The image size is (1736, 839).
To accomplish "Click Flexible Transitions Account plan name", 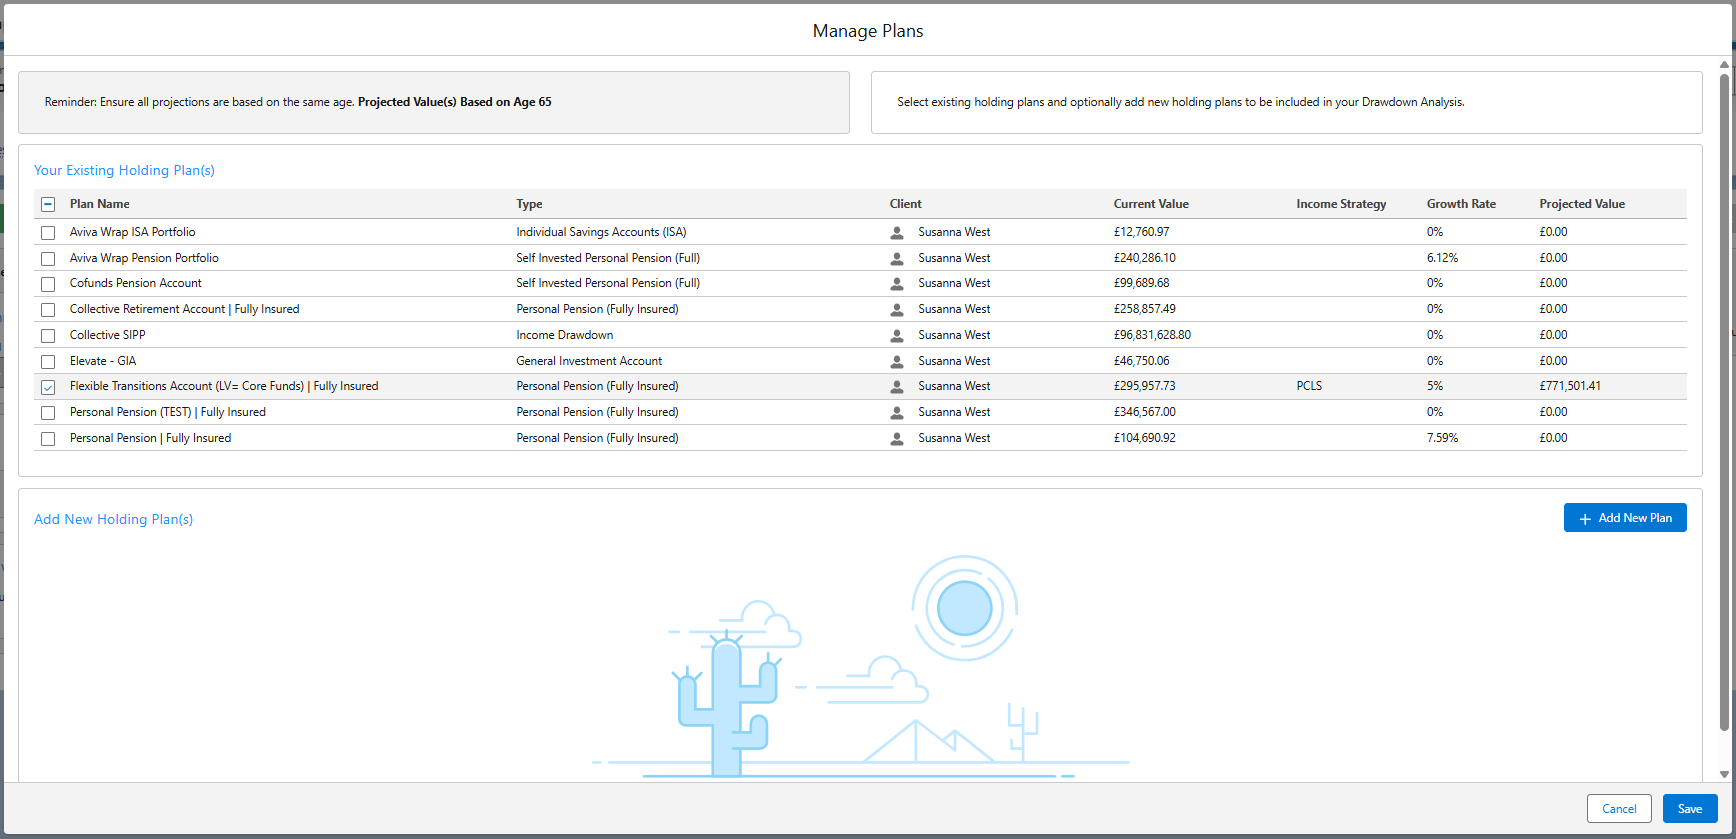I will coord(224,386).
